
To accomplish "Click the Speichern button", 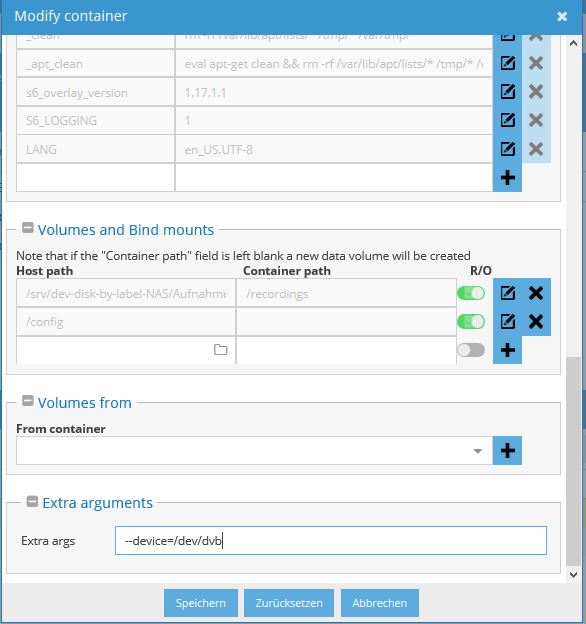I will (x=201, y=603).
